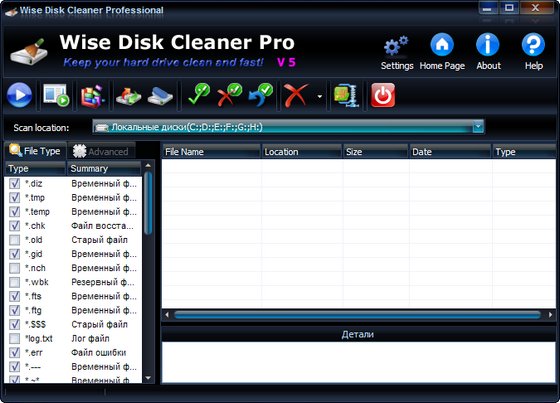Open the Scan location dropdown
This screenshot has height=403, width=560.
[478, 127]
